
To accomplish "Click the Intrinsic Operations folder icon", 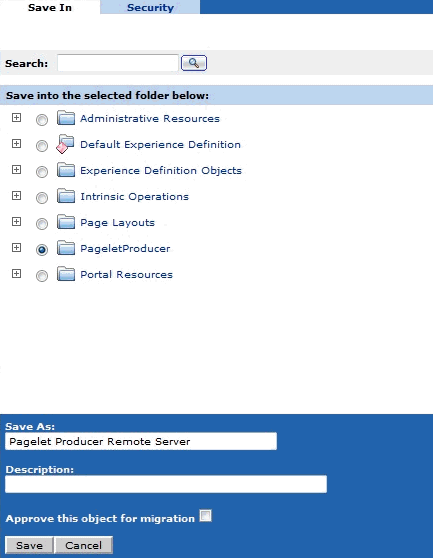I will (66, 196).
